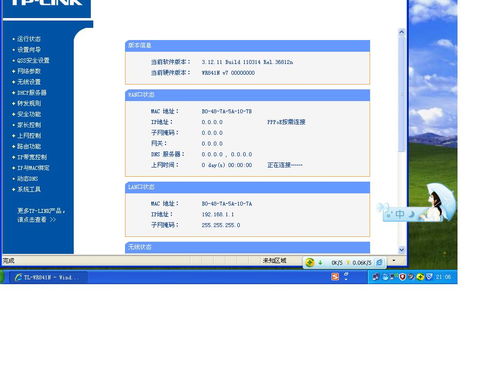Expand 转发规则 in the sidebar menu
The height and width of the screenshot is (375, 500).
click(x=29, y=103)
